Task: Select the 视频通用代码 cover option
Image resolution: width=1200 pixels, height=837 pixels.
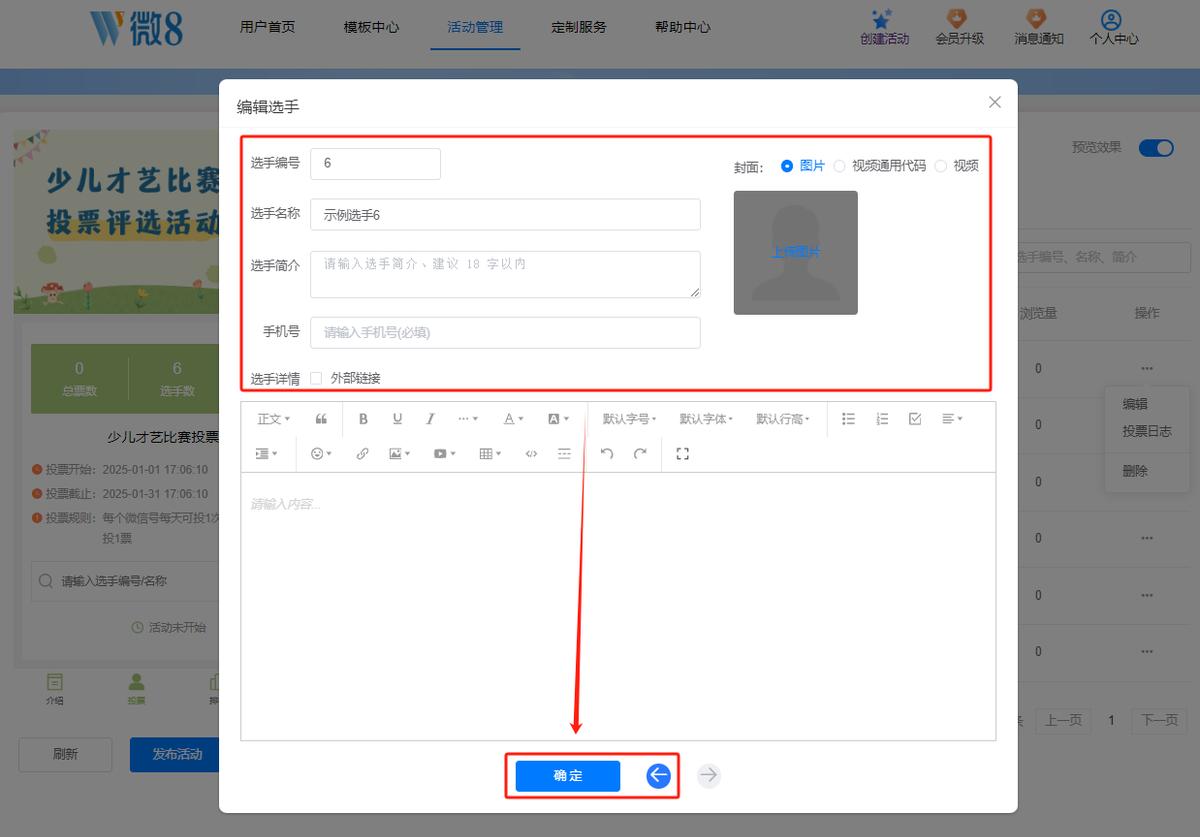Action: click(880, 166)
